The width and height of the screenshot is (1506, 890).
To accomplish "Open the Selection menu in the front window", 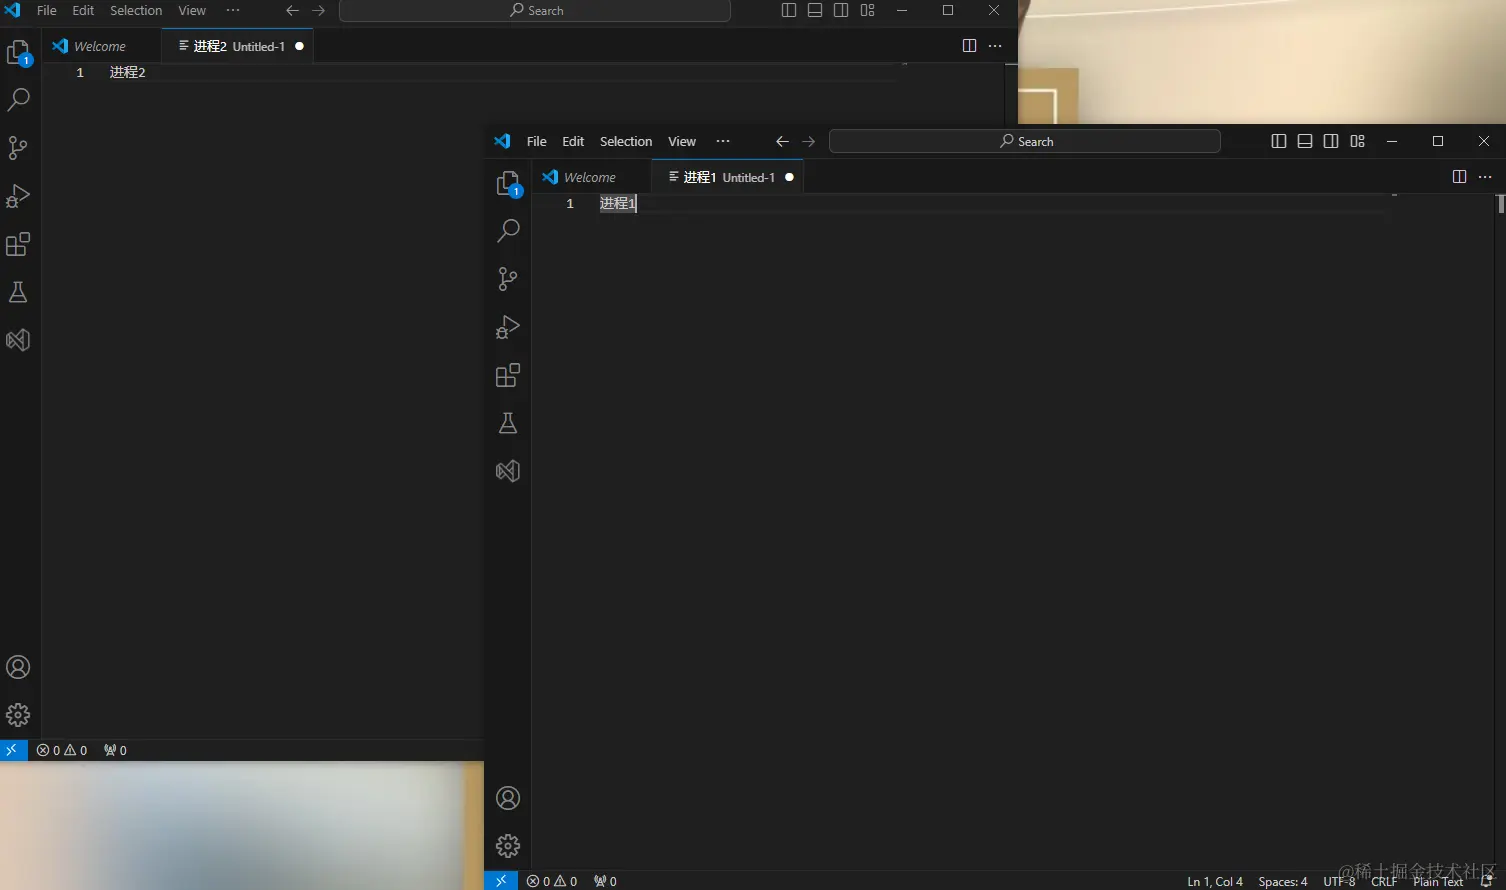I will tap(626, 141).
